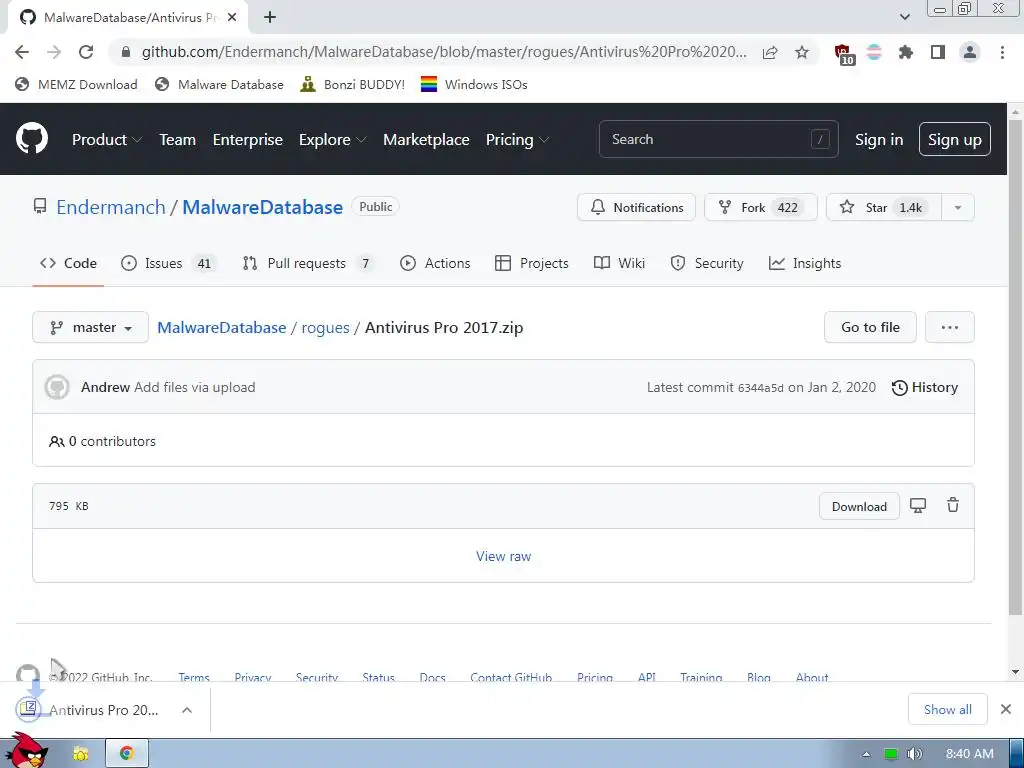The image size is (1024, 768).
Task: Click the page vertical scrollbar thumb
Action: point(1015,367)
